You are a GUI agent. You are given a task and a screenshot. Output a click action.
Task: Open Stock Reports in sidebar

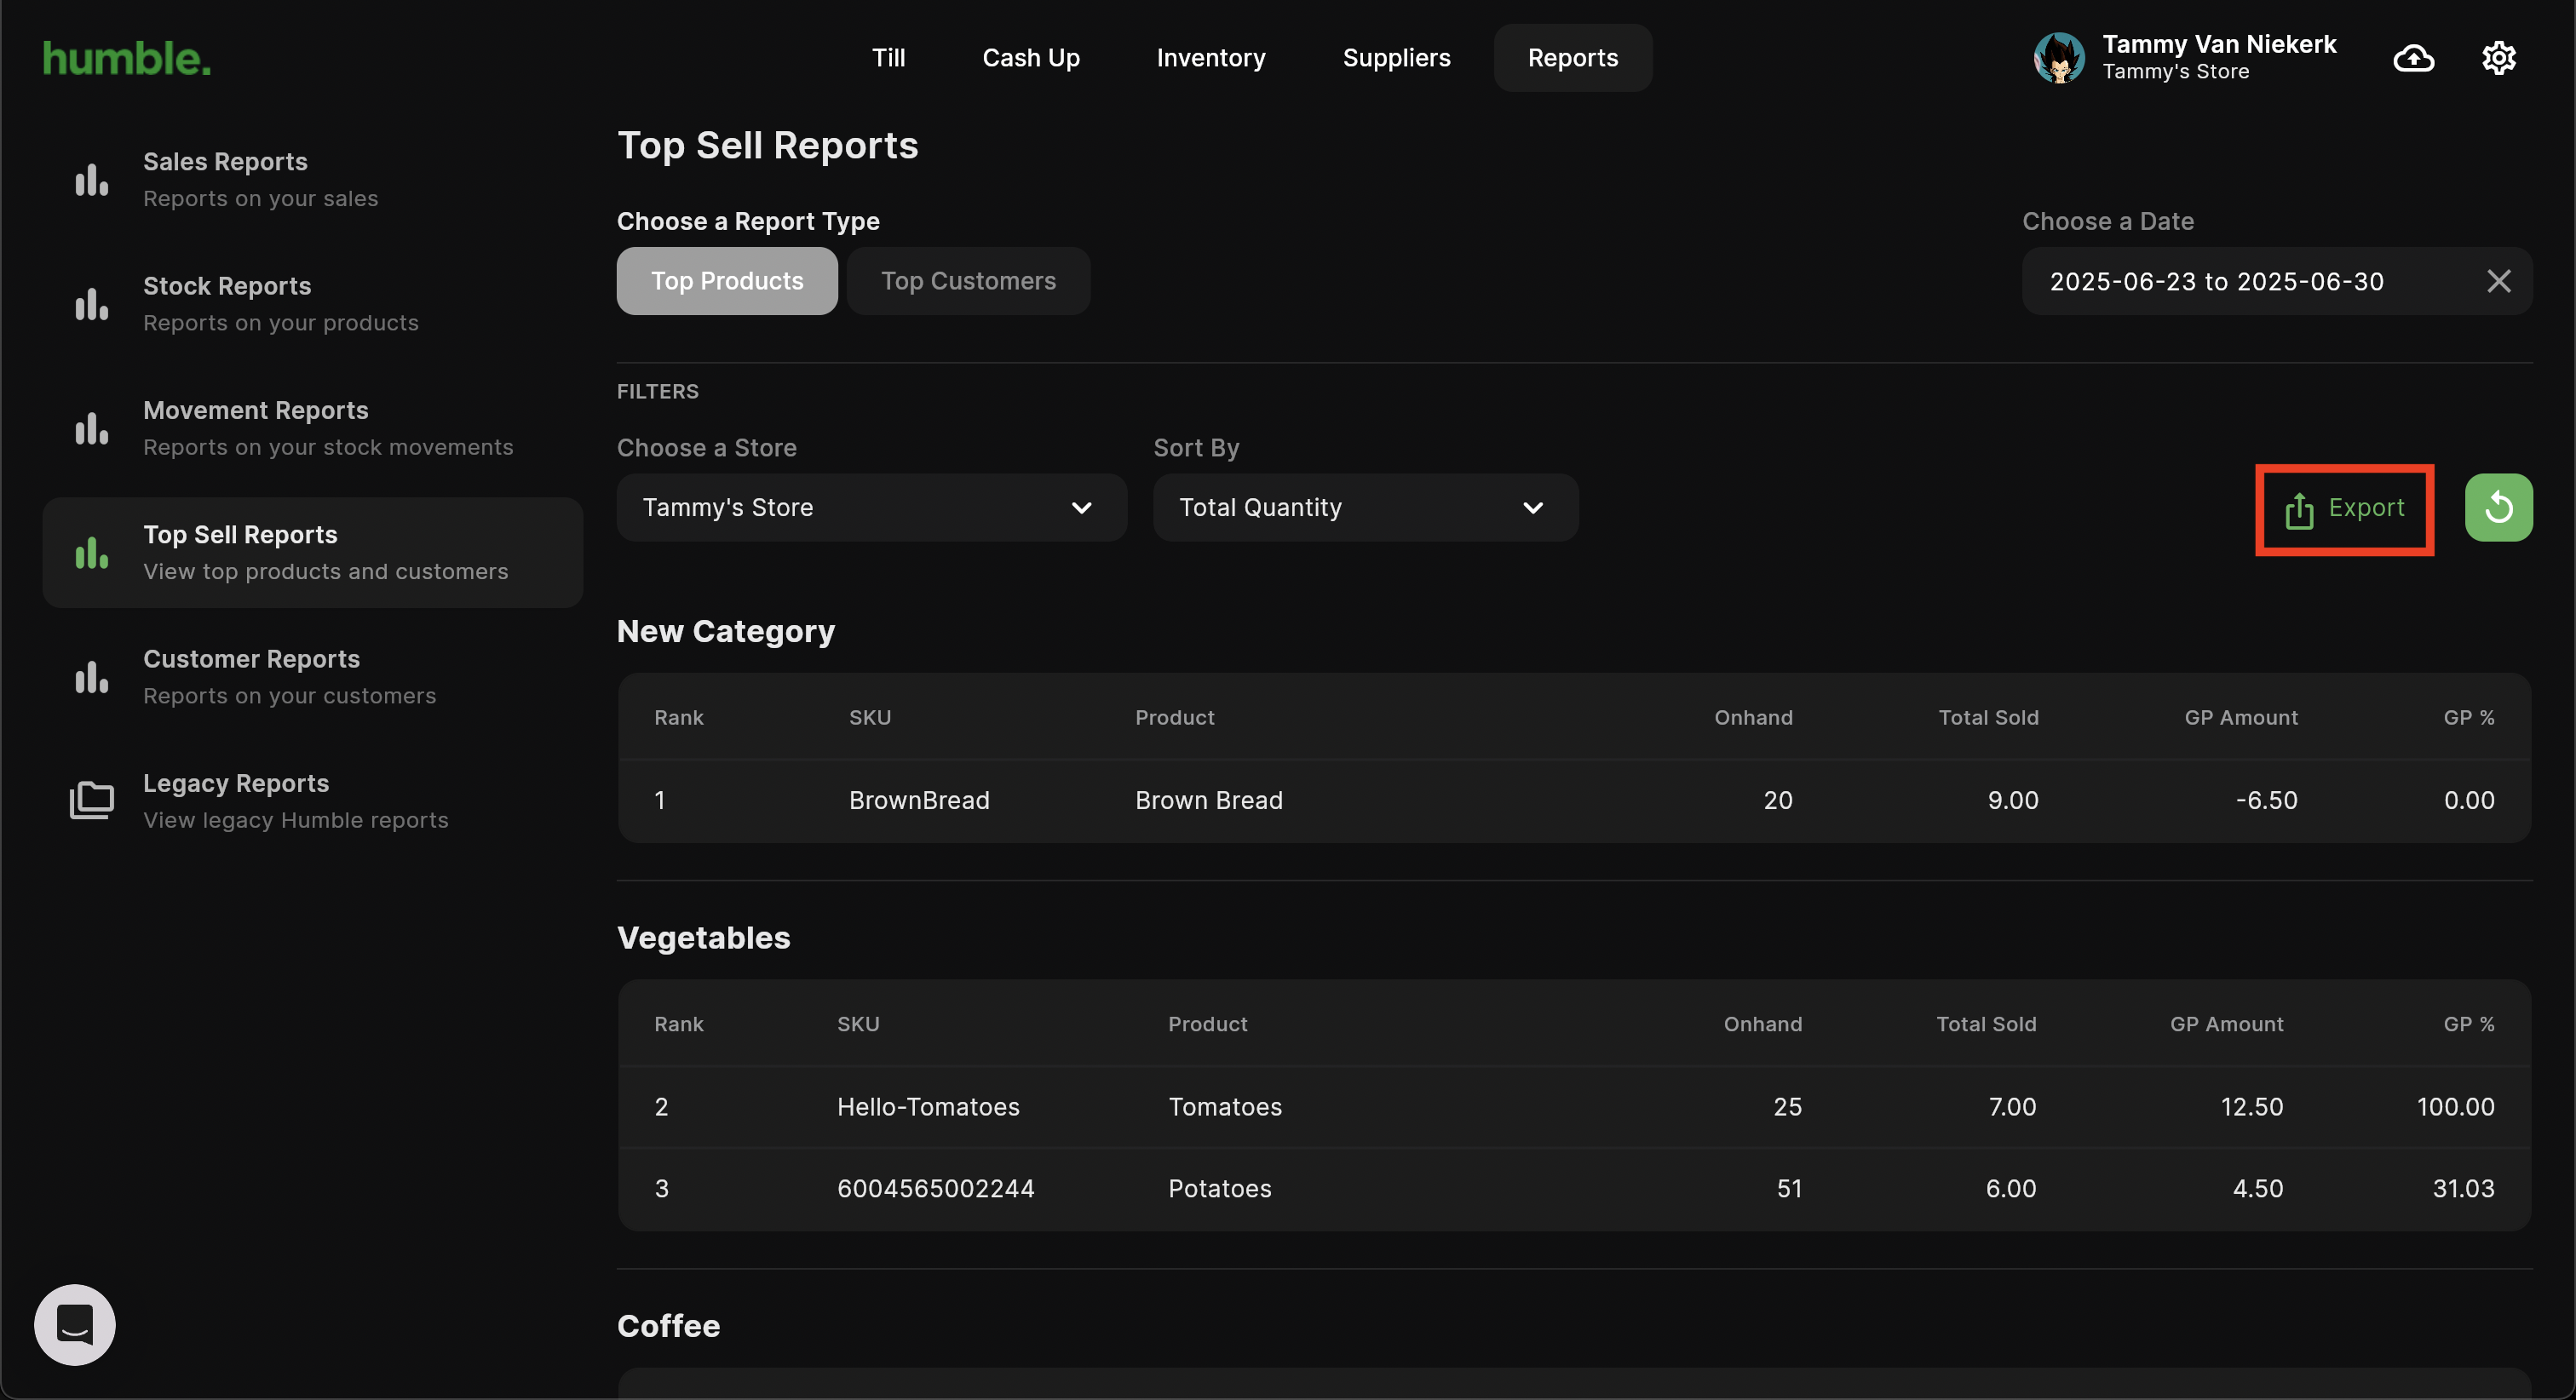[x=312, y=304]
